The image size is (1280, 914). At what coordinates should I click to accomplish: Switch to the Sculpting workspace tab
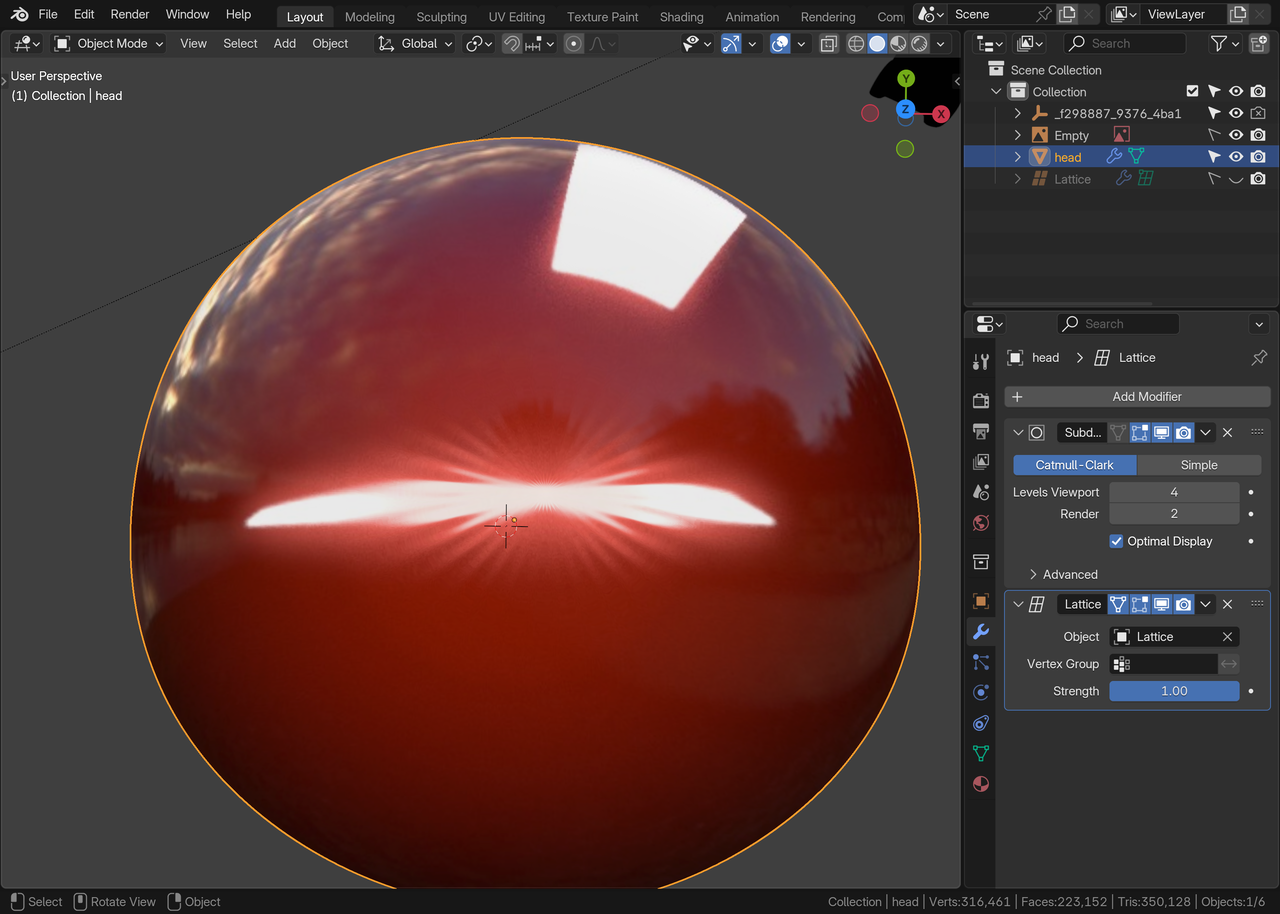[x=441, y=16]
